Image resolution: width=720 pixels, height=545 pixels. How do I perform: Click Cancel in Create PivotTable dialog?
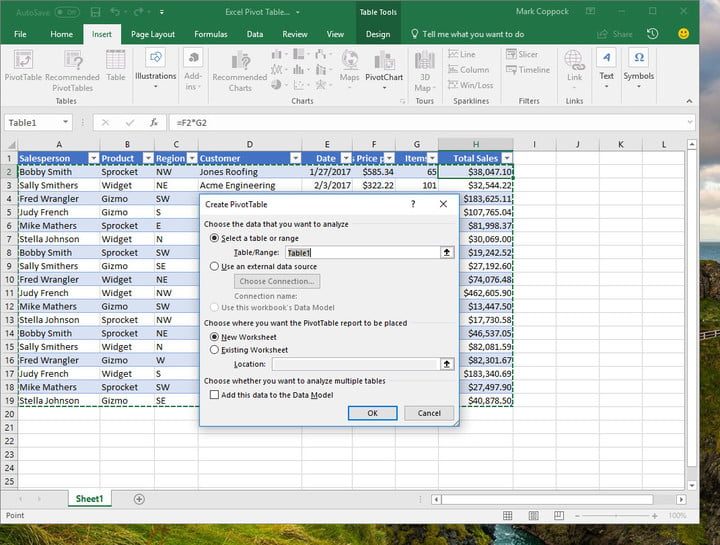coord(429,413)
